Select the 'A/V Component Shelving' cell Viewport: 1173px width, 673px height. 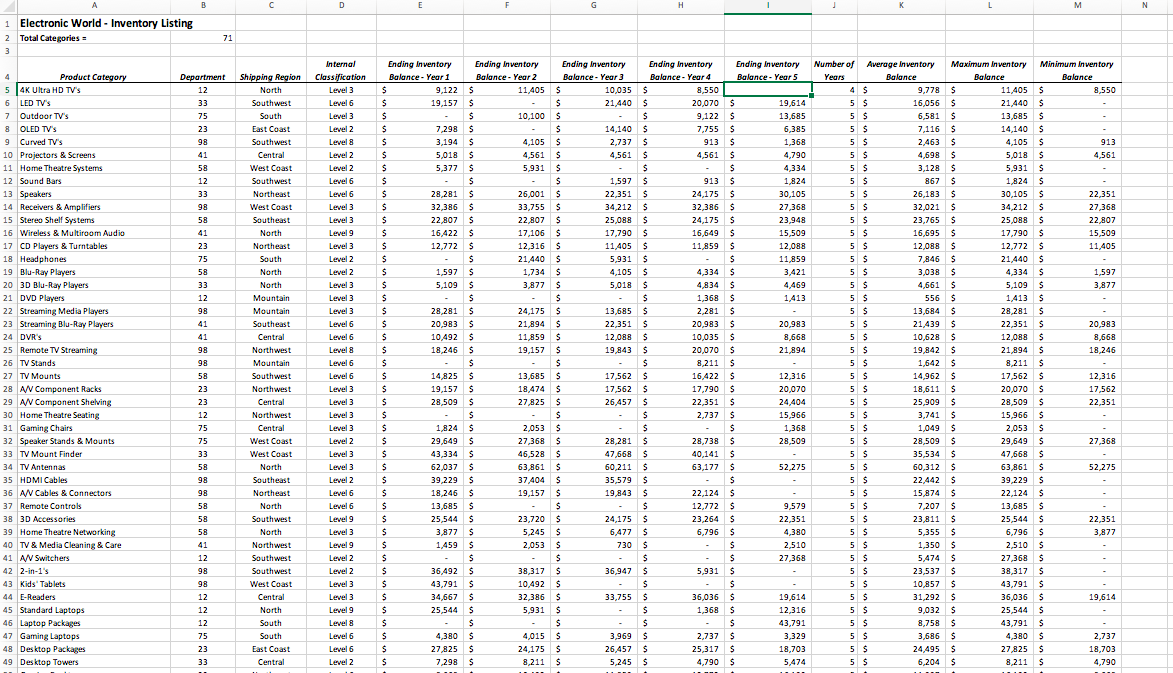click(94, 402)
